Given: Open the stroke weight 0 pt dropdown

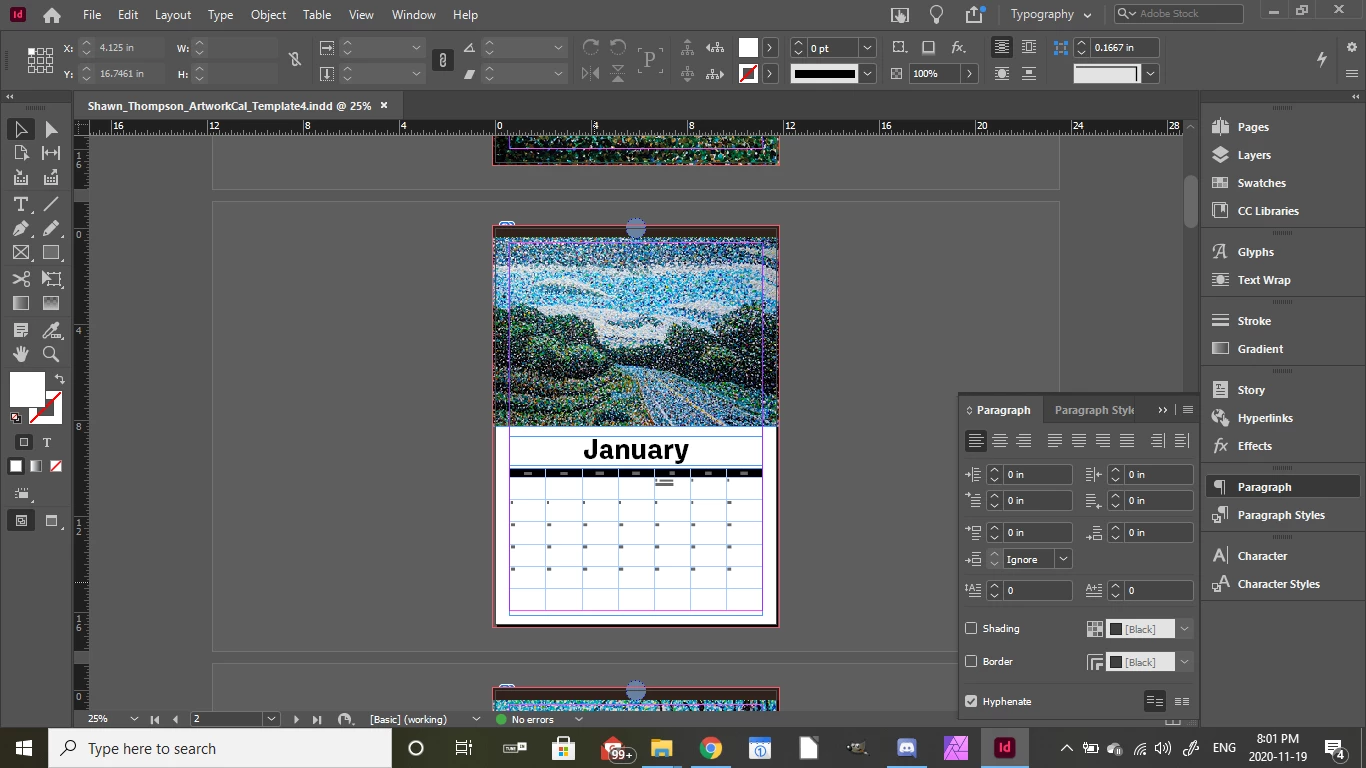Looking at the screenshot, I should 868,48.
